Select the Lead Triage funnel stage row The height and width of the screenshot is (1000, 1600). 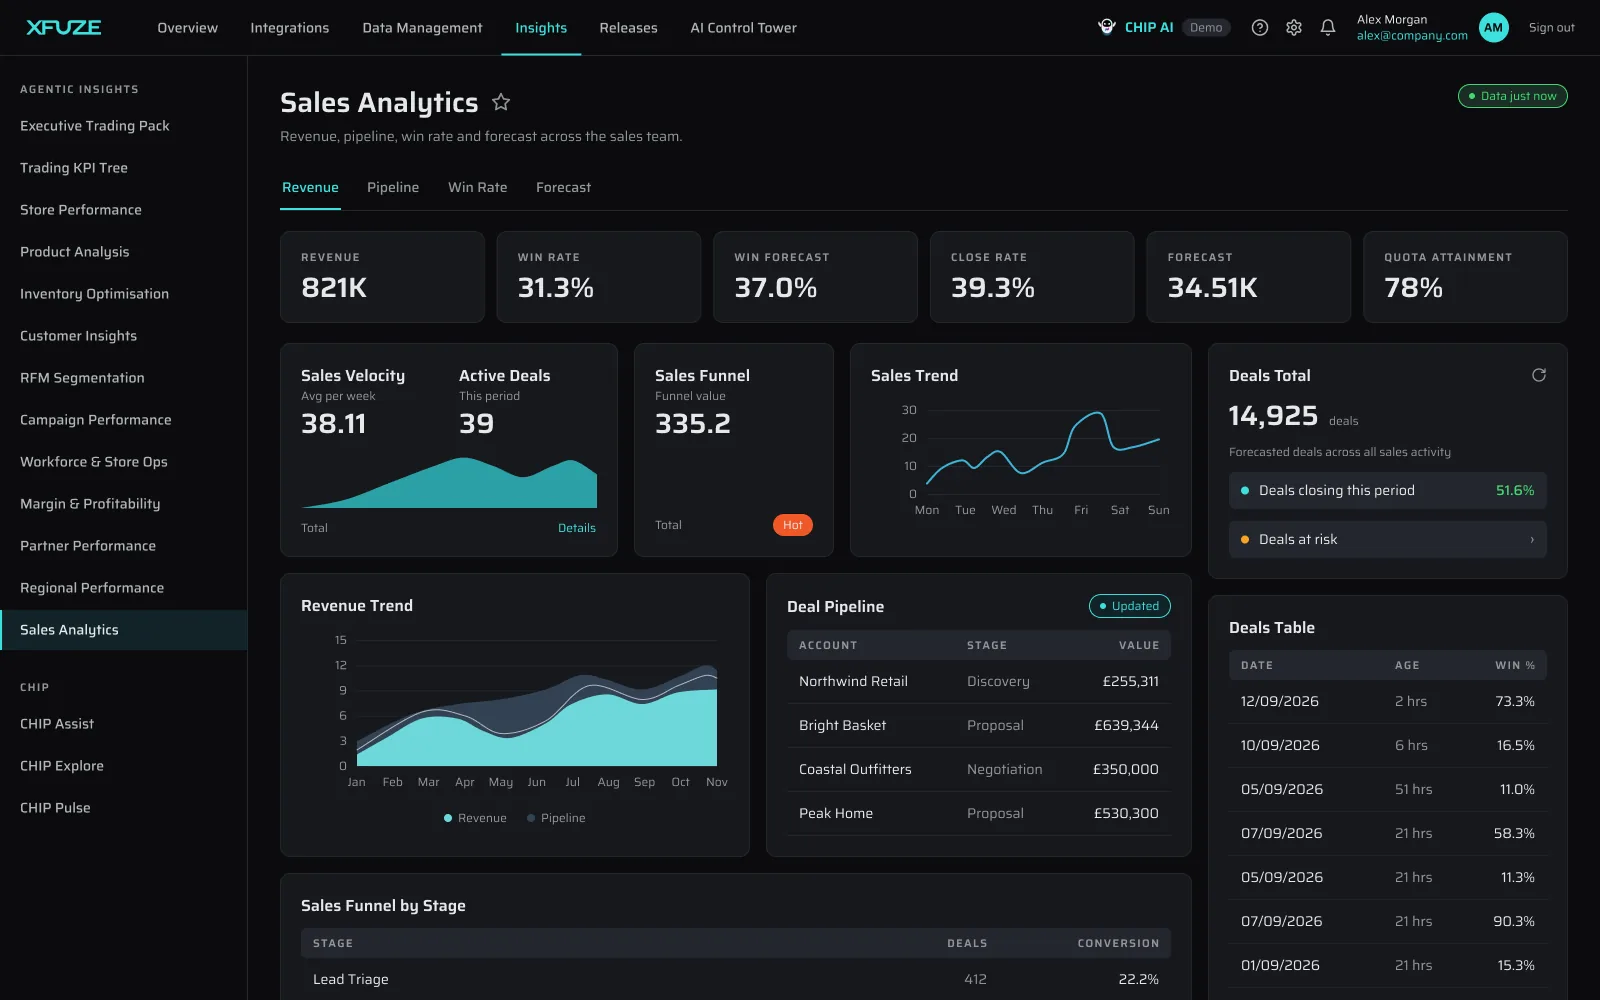[736, 979]
